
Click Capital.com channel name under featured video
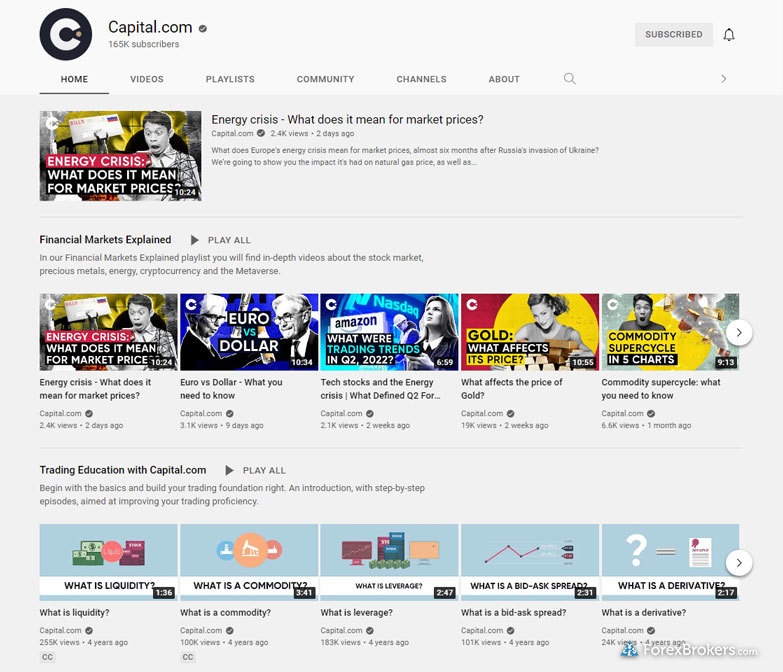point(232,133)
